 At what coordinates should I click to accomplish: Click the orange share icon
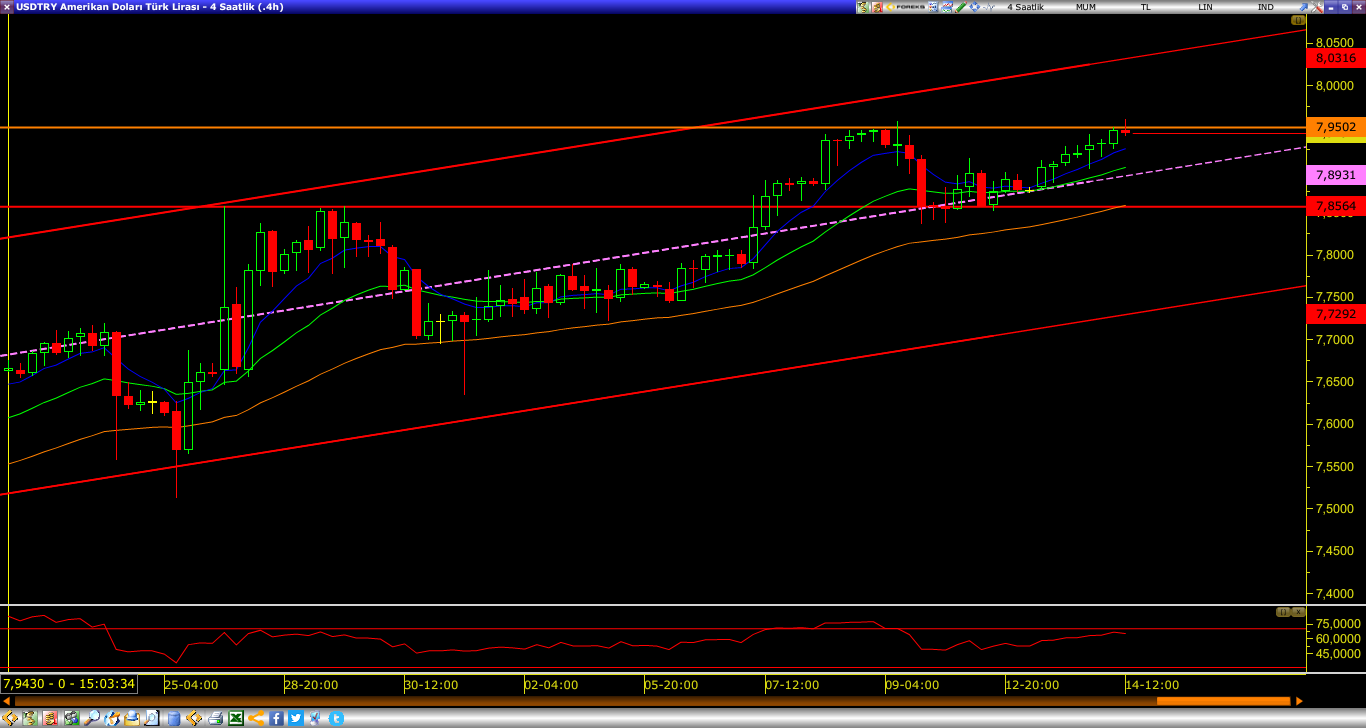pos(256,718)
